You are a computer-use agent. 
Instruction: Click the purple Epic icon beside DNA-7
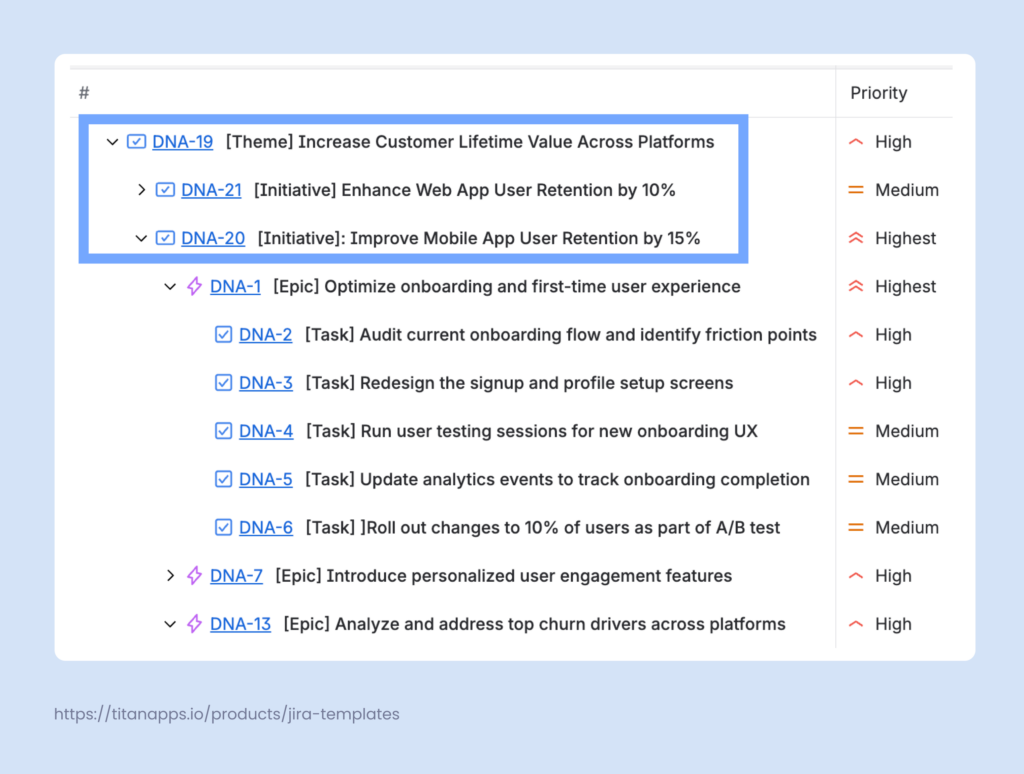point(194,575)
